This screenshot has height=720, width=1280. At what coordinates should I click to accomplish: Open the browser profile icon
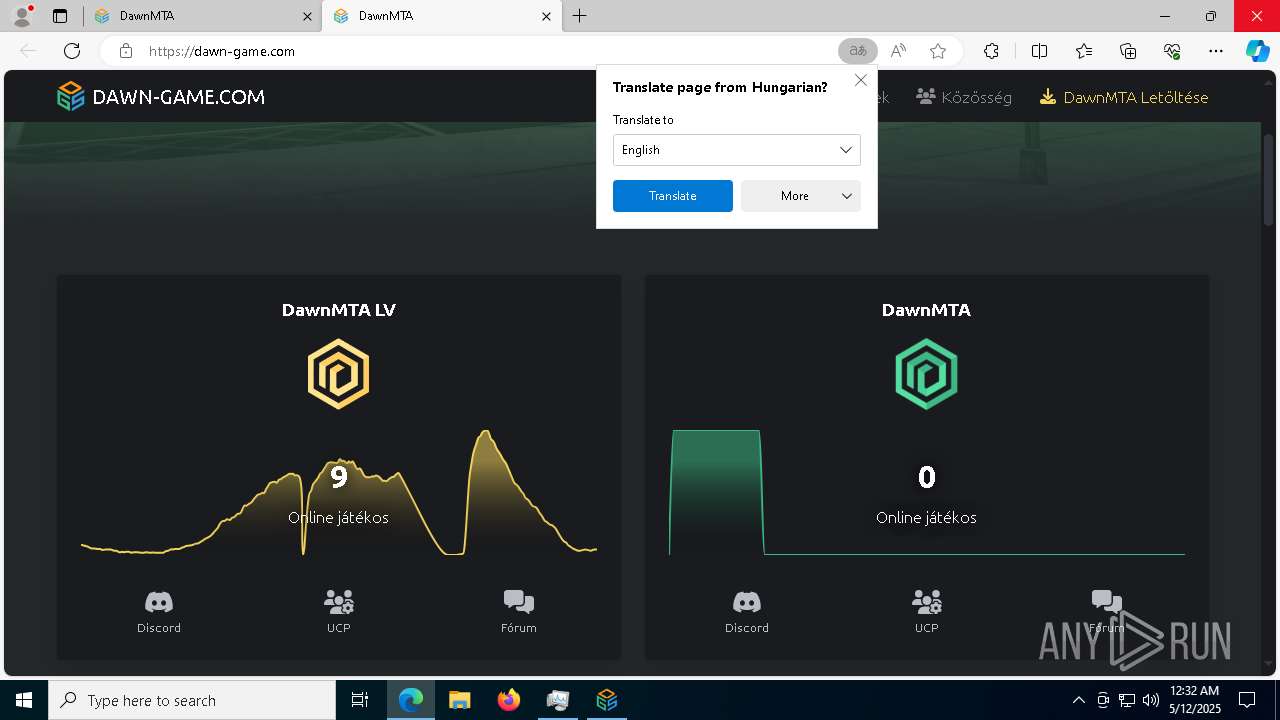22,16
